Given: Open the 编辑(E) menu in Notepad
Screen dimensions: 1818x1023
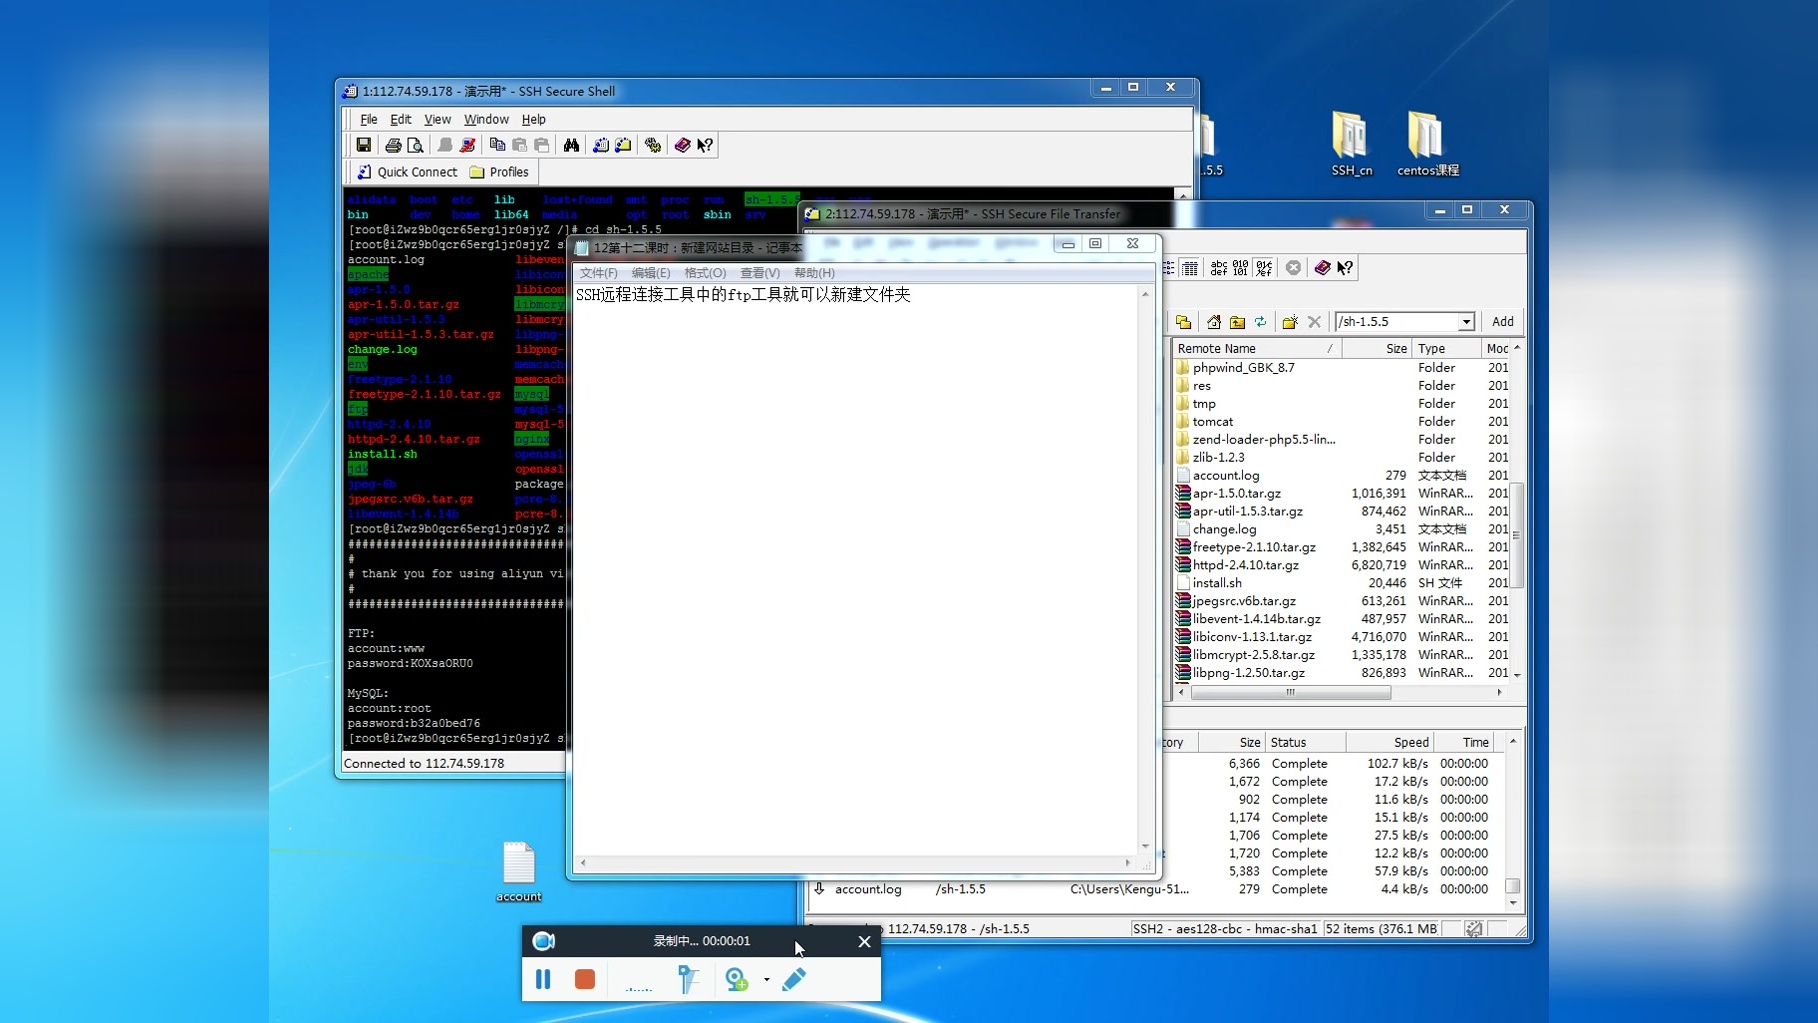Looking at the screenshot, I should (651, 273).
